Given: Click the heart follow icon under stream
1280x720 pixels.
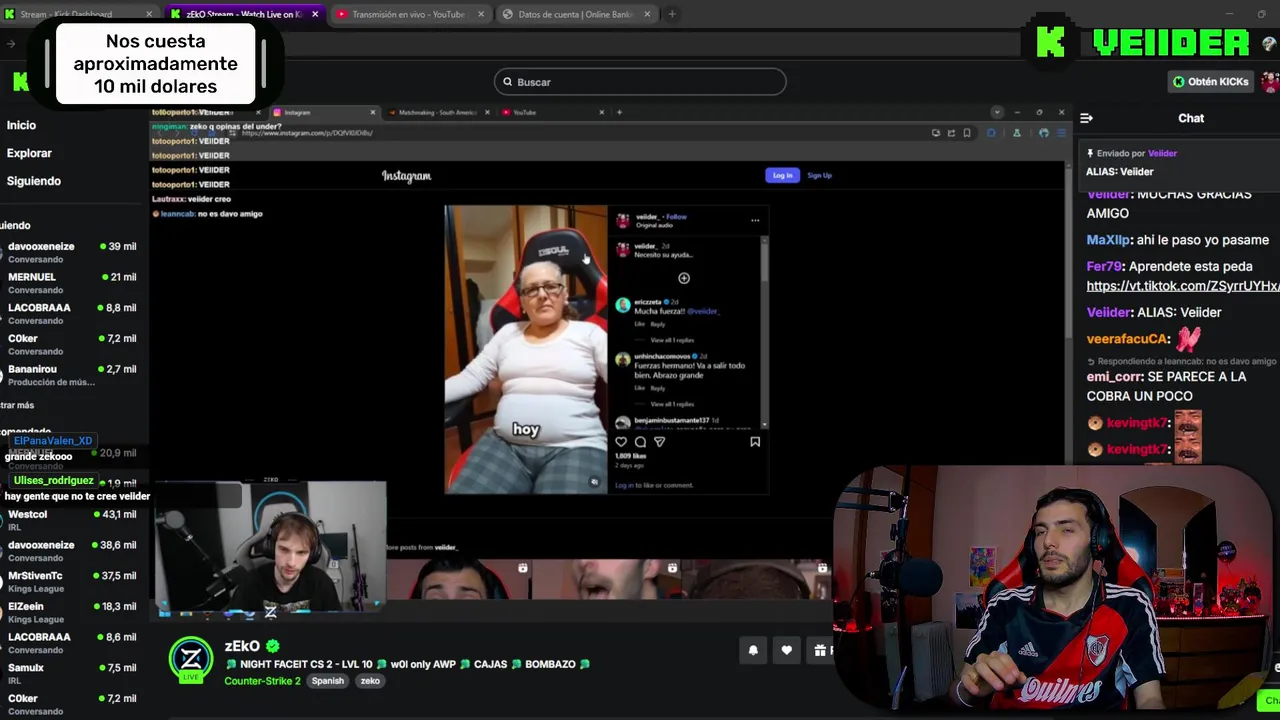Looking at the screenshot, I should [787, 651].
